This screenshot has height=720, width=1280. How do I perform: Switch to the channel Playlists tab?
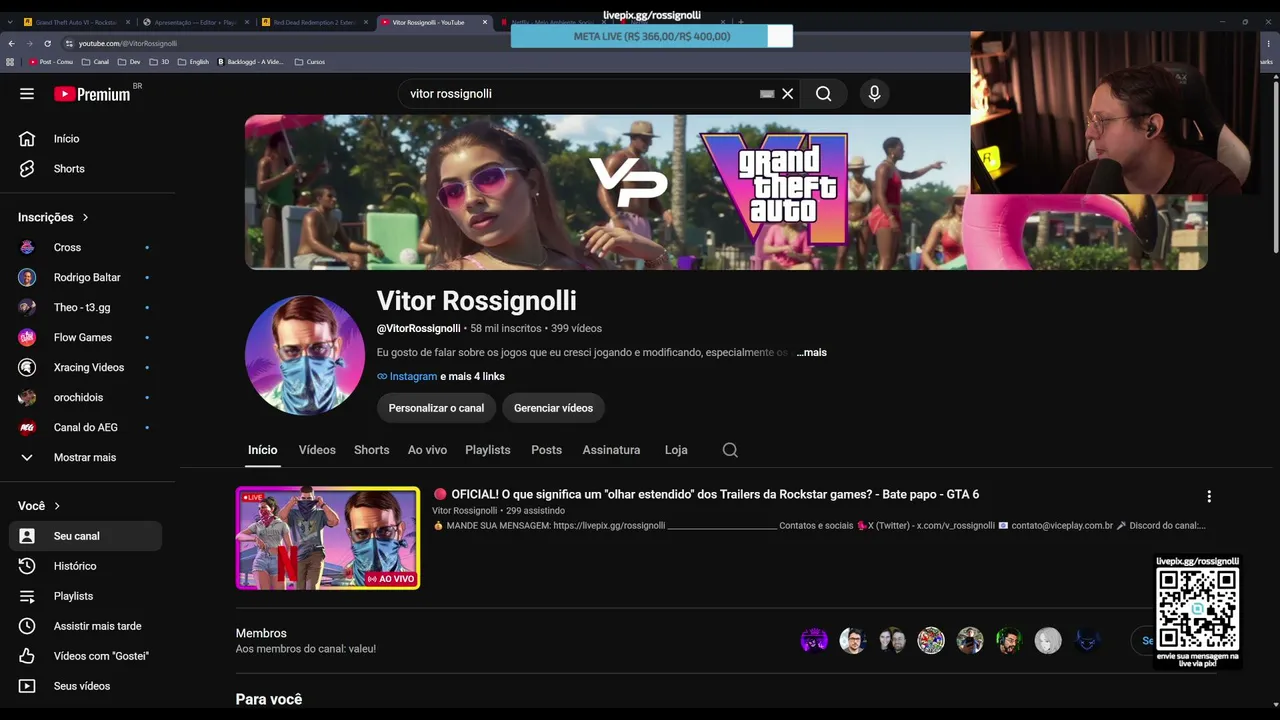488,450
